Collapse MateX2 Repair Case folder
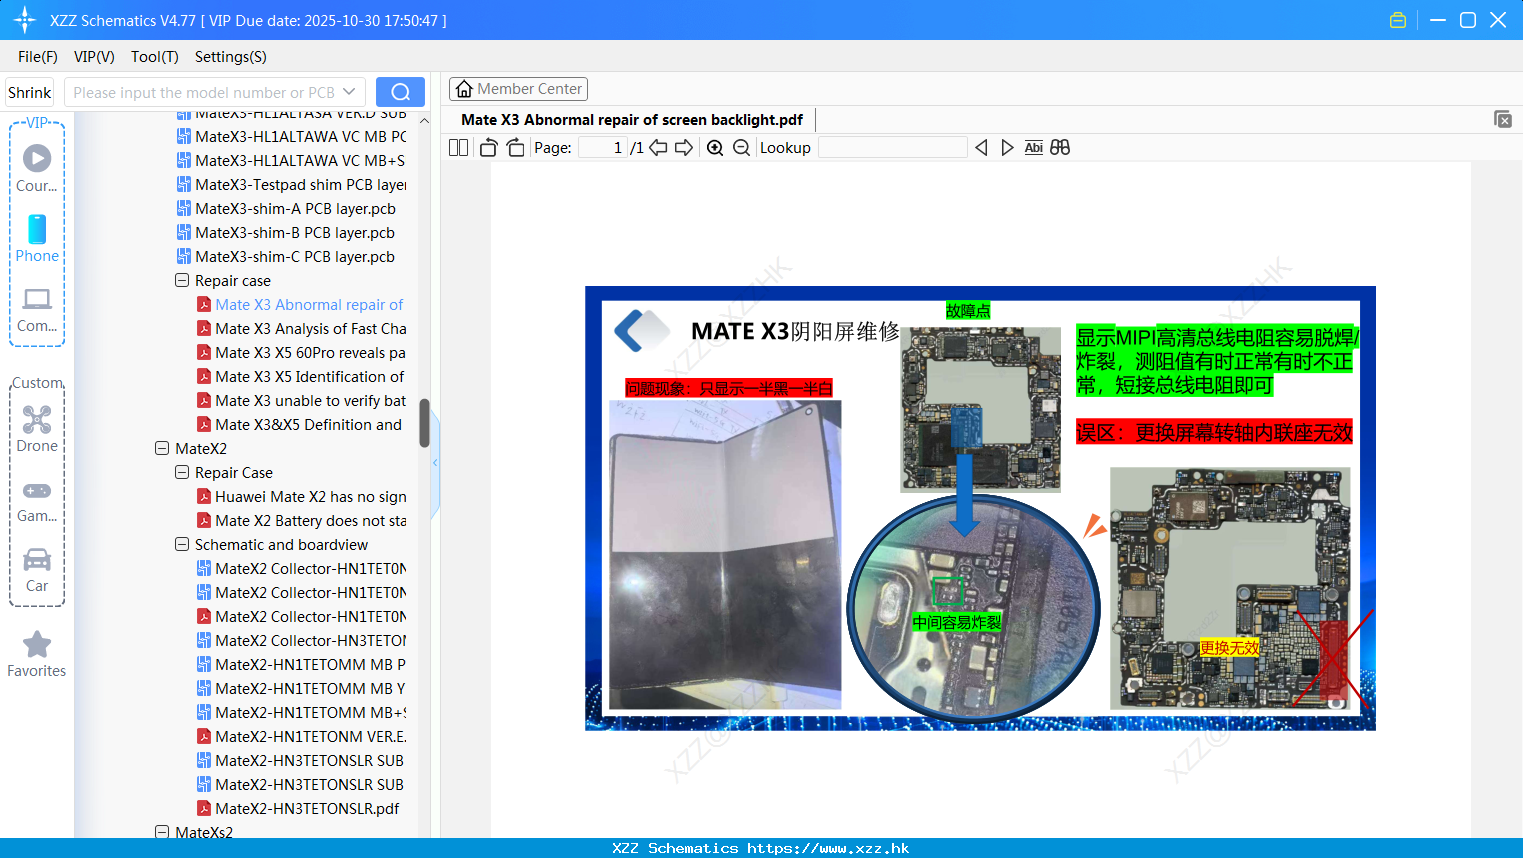1523x858 pixels. [x=182, y=473]
